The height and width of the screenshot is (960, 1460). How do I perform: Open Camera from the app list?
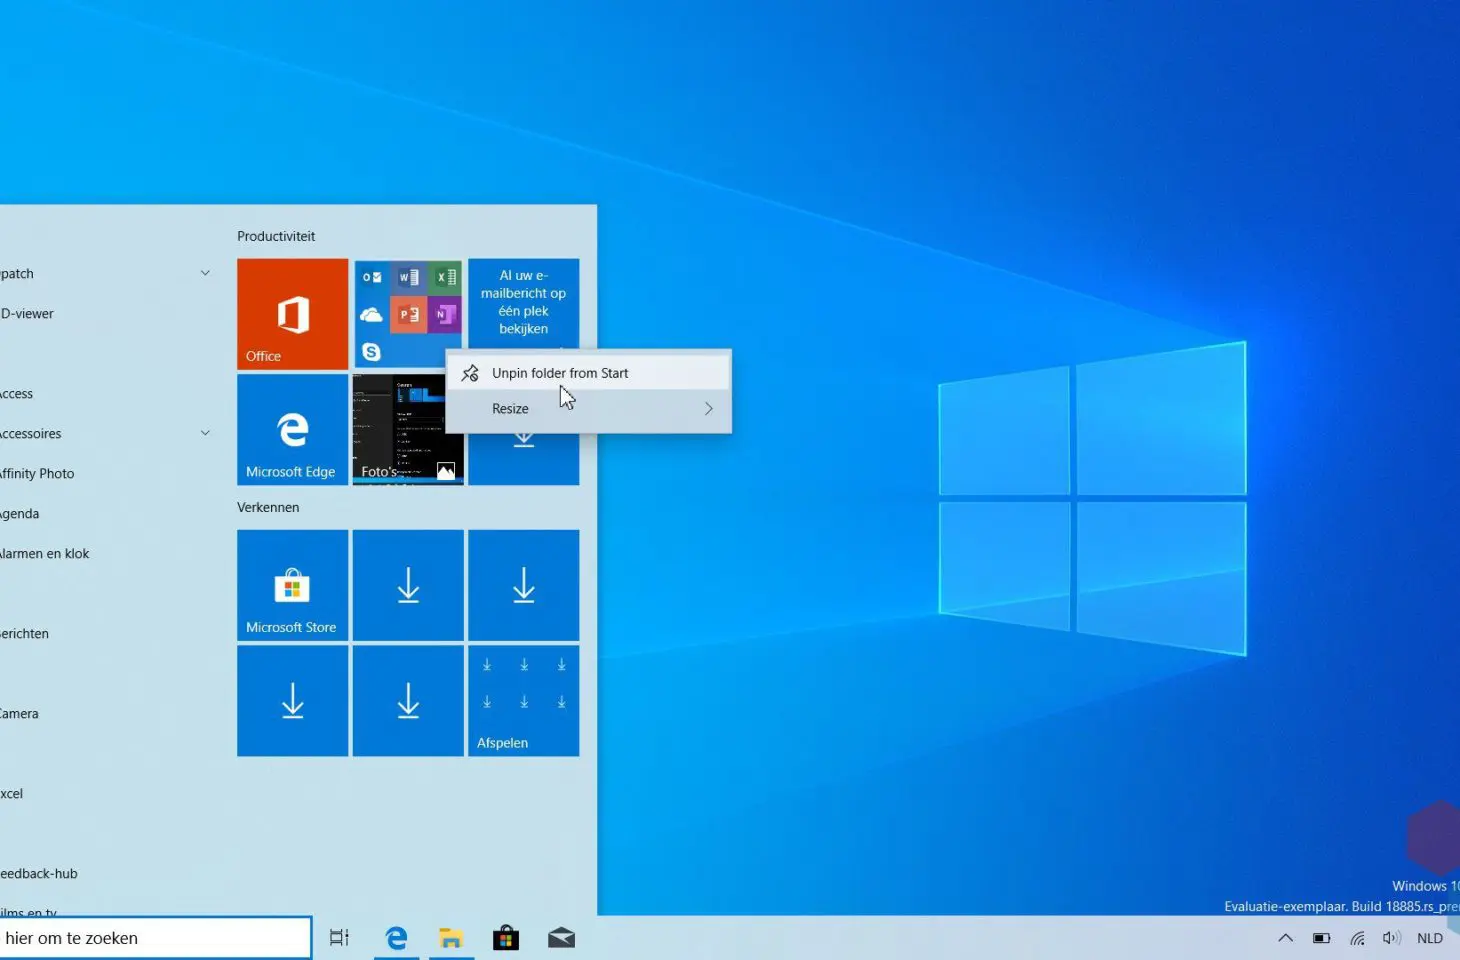20,713
